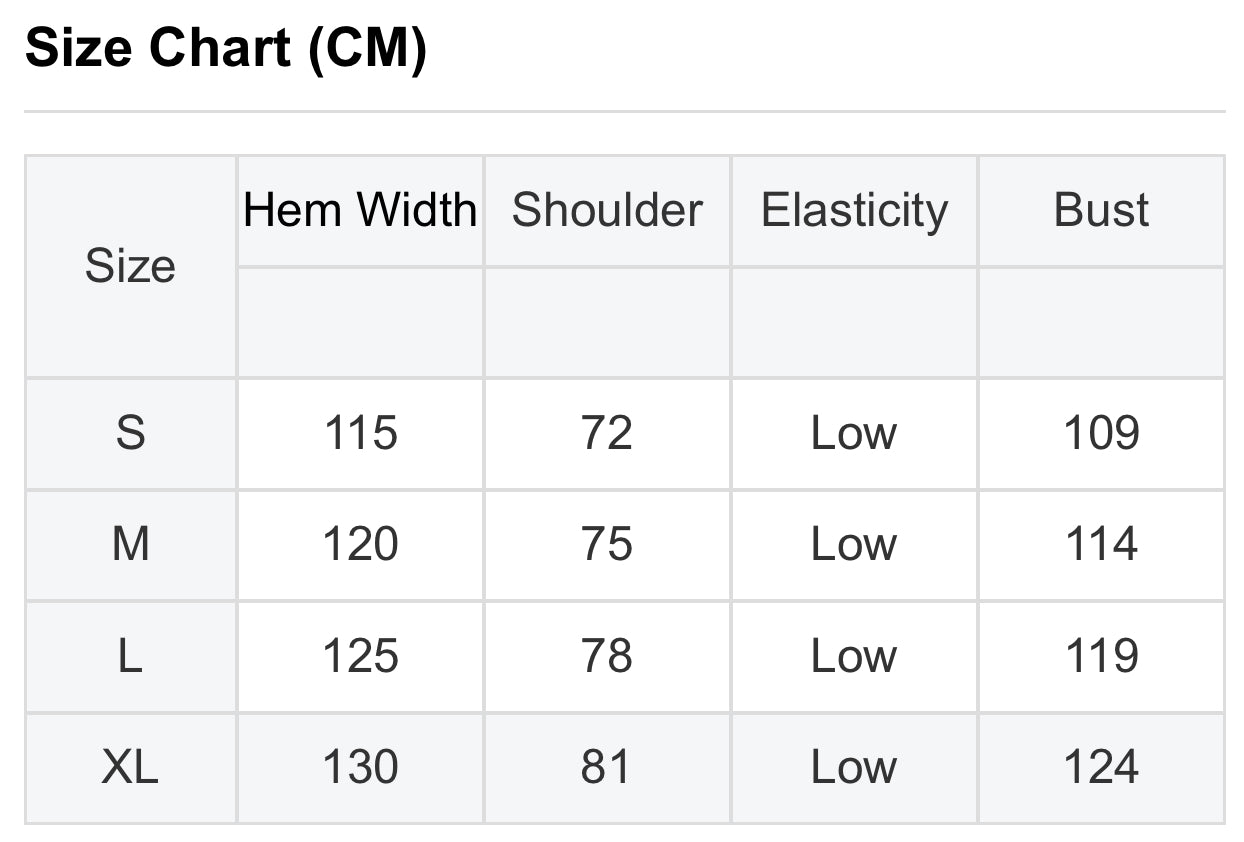The width and height of the screenshot is (1244, 842).
Task: Click bust value 109
Action: point(1101,434)
